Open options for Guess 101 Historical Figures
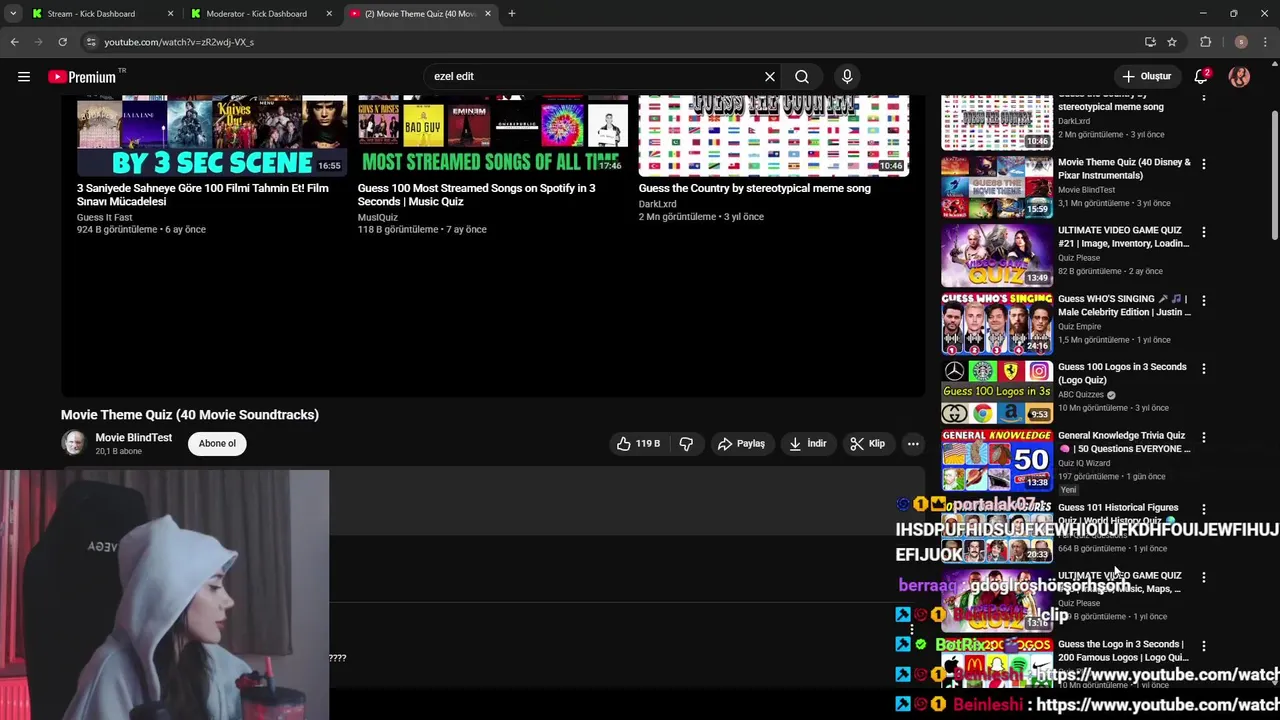 (x=1203, y=509)
